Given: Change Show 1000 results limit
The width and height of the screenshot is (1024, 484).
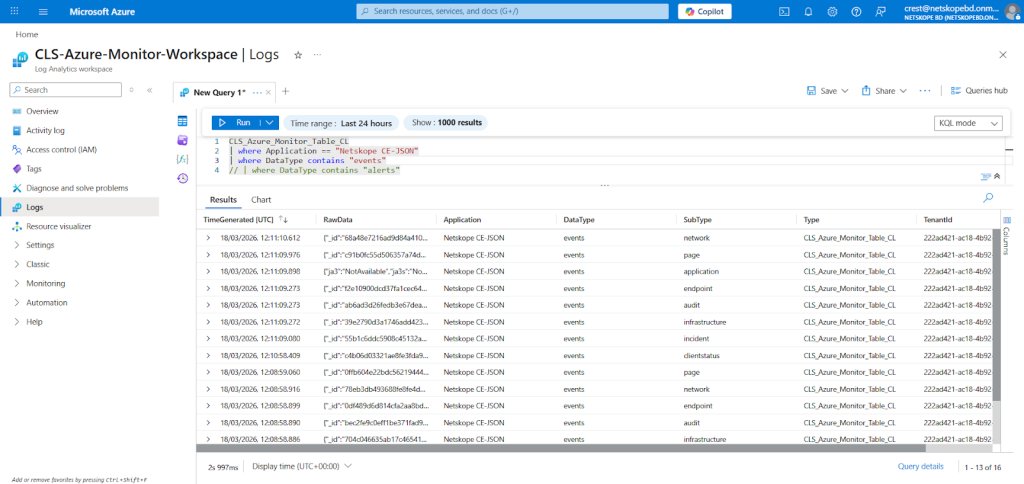Looking at the screenshot, I should (445, 123).
